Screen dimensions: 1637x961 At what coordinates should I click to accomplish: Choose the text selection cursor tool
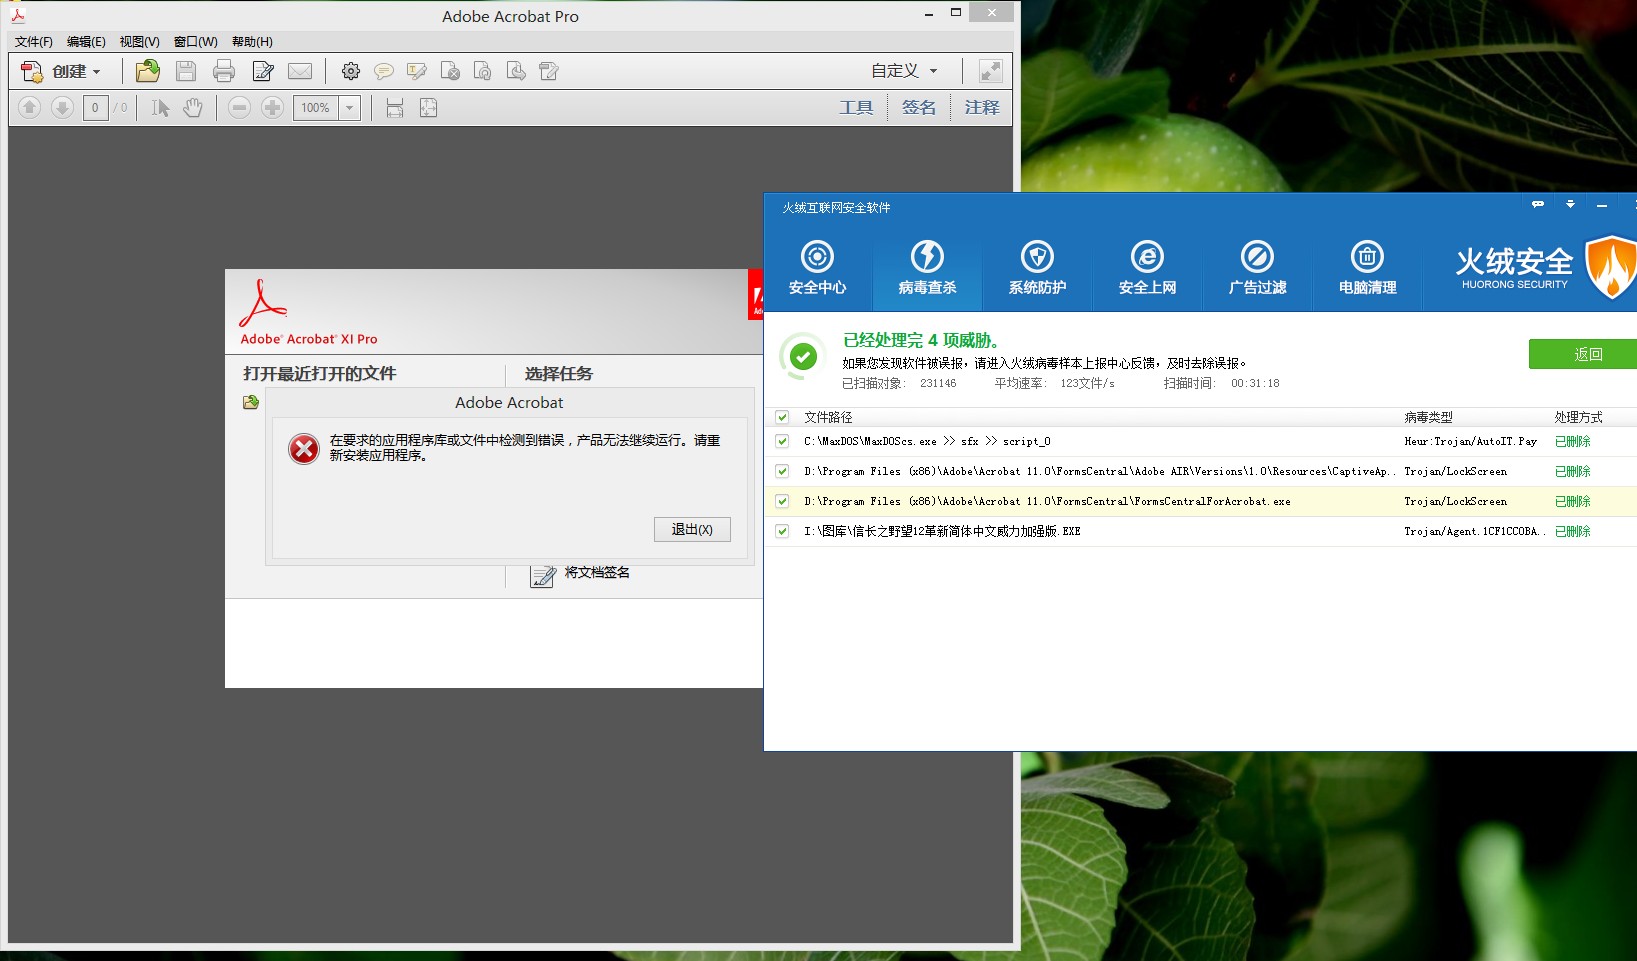tap(160, 107)
